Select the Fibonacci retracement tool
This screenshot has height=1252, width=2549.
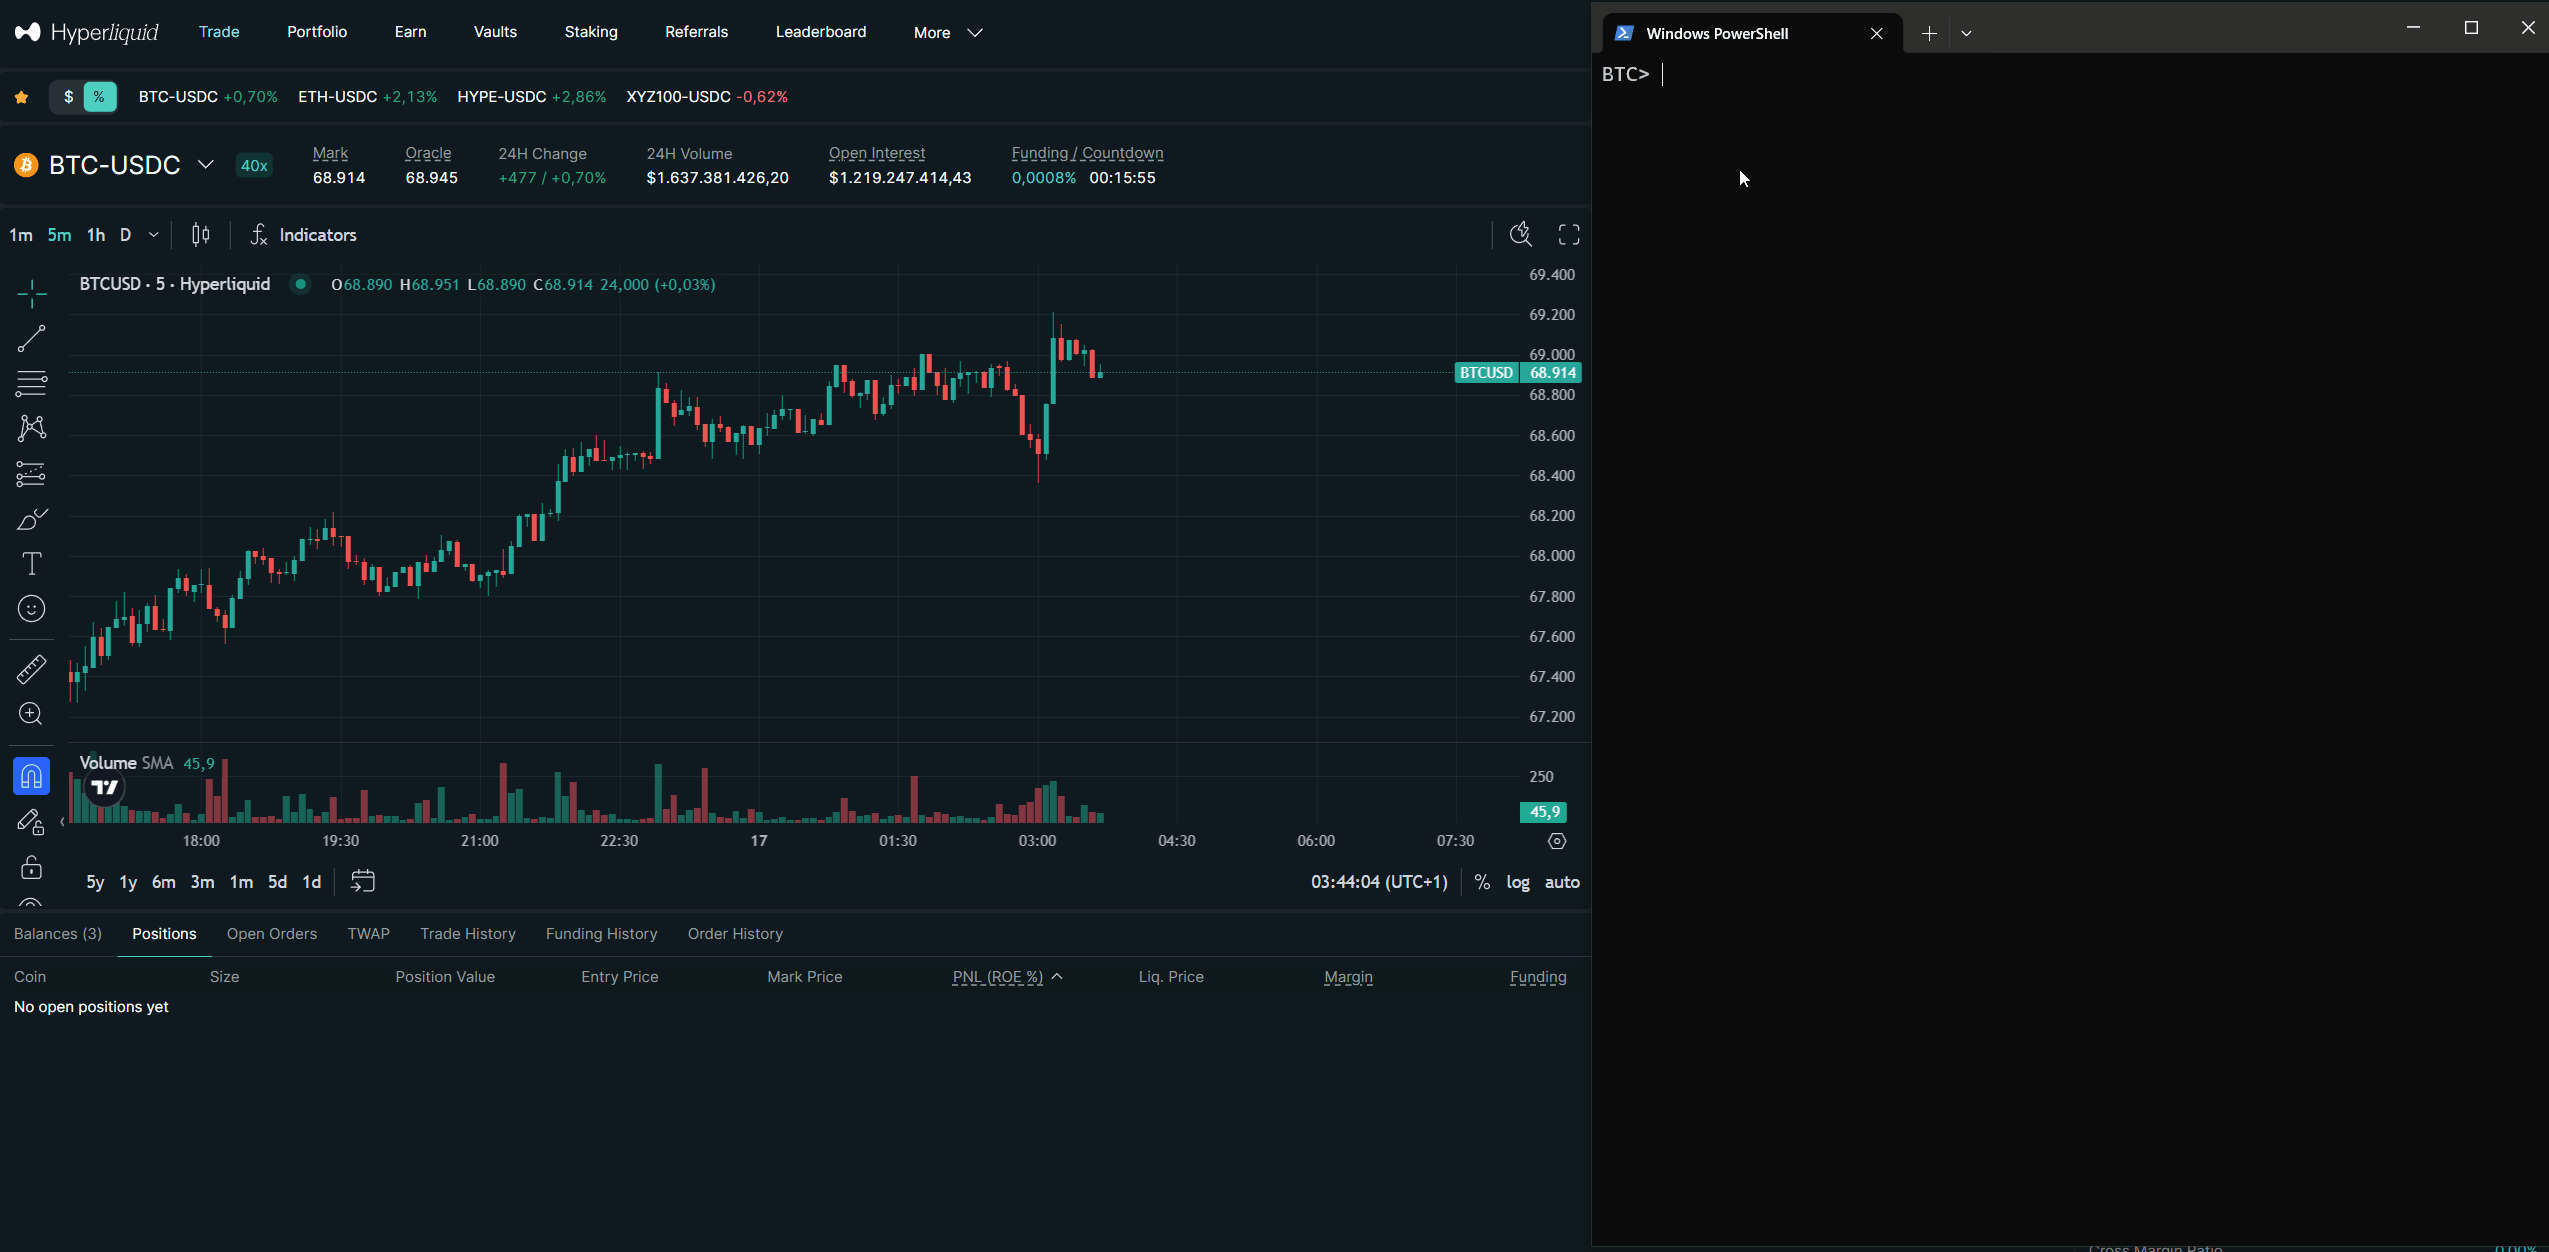click(x=31, y=383)
